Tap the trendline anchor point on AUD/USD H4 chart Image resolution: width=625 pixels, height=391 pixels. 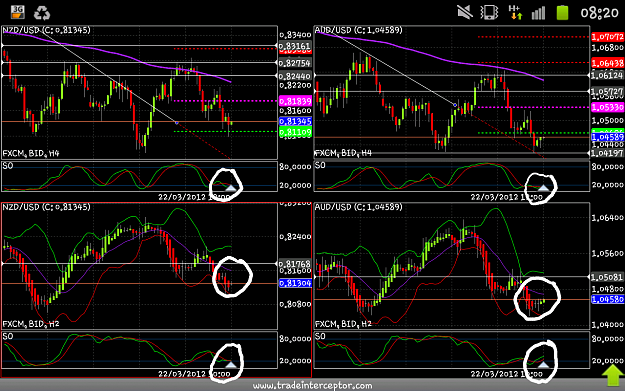tap(455, 105)
